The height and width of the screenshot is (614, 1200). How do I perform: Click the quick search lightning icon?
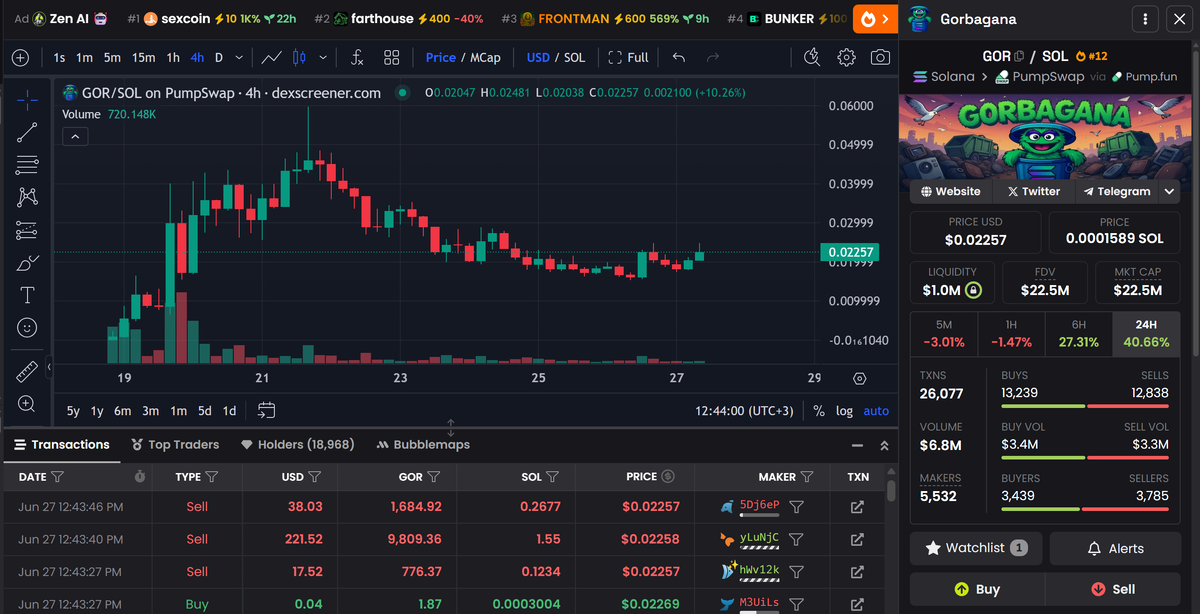(812, 58)
